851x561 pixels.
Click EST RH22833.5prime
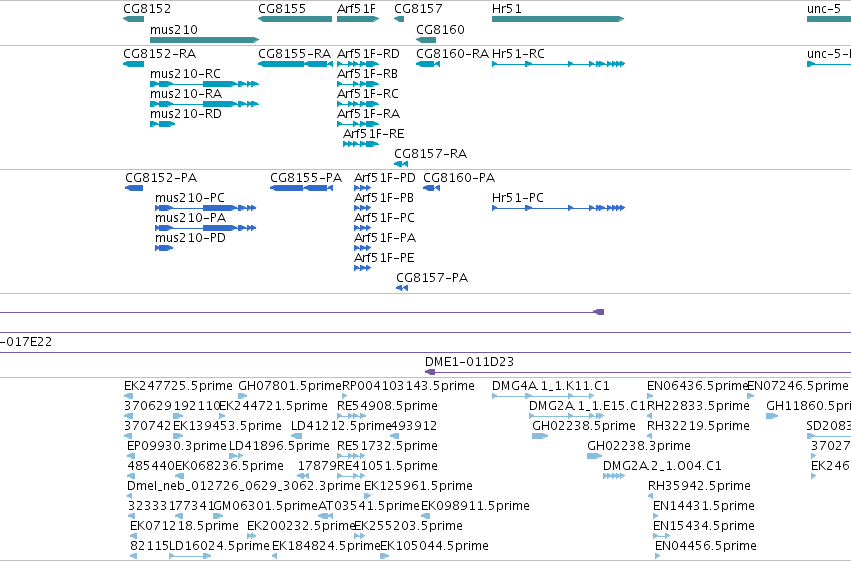pyautogui.click(x=698, y=406)
